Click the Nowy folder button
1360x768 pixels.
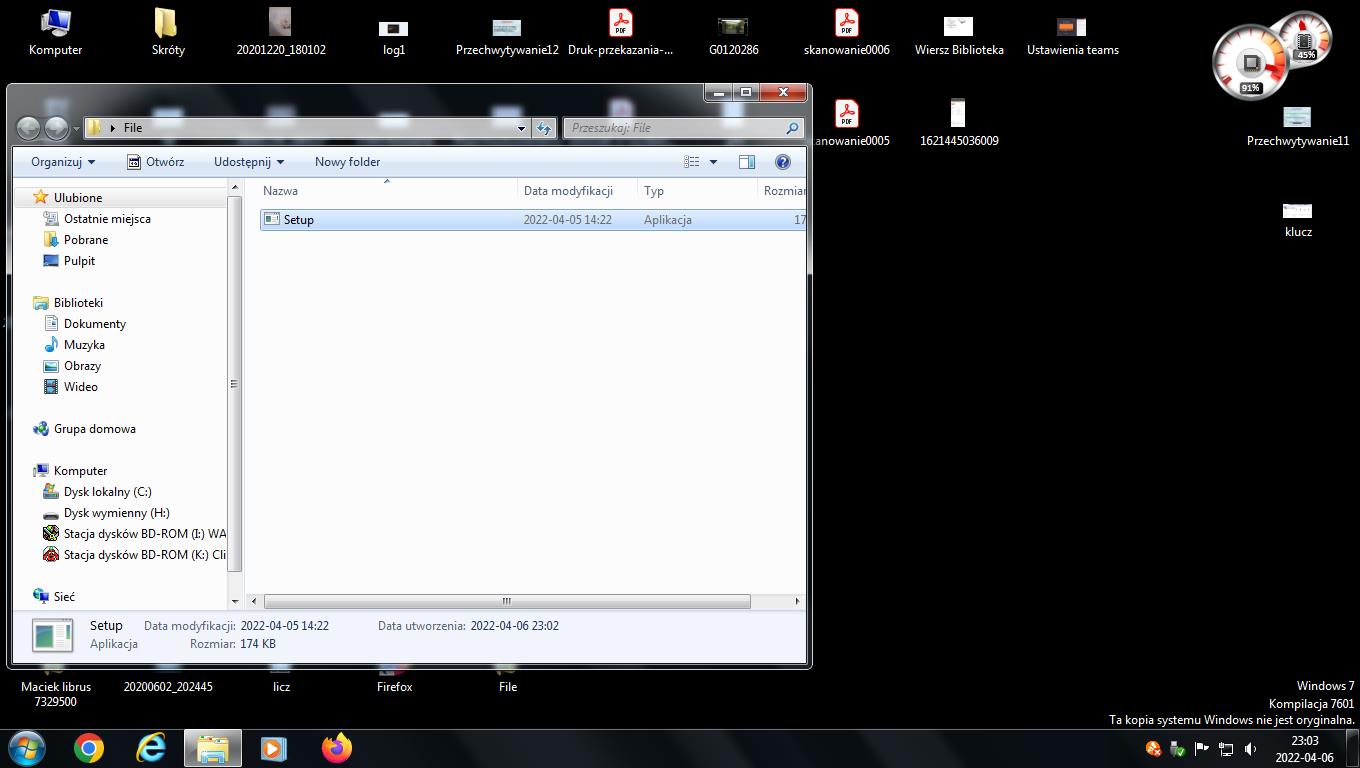[347, 162]
